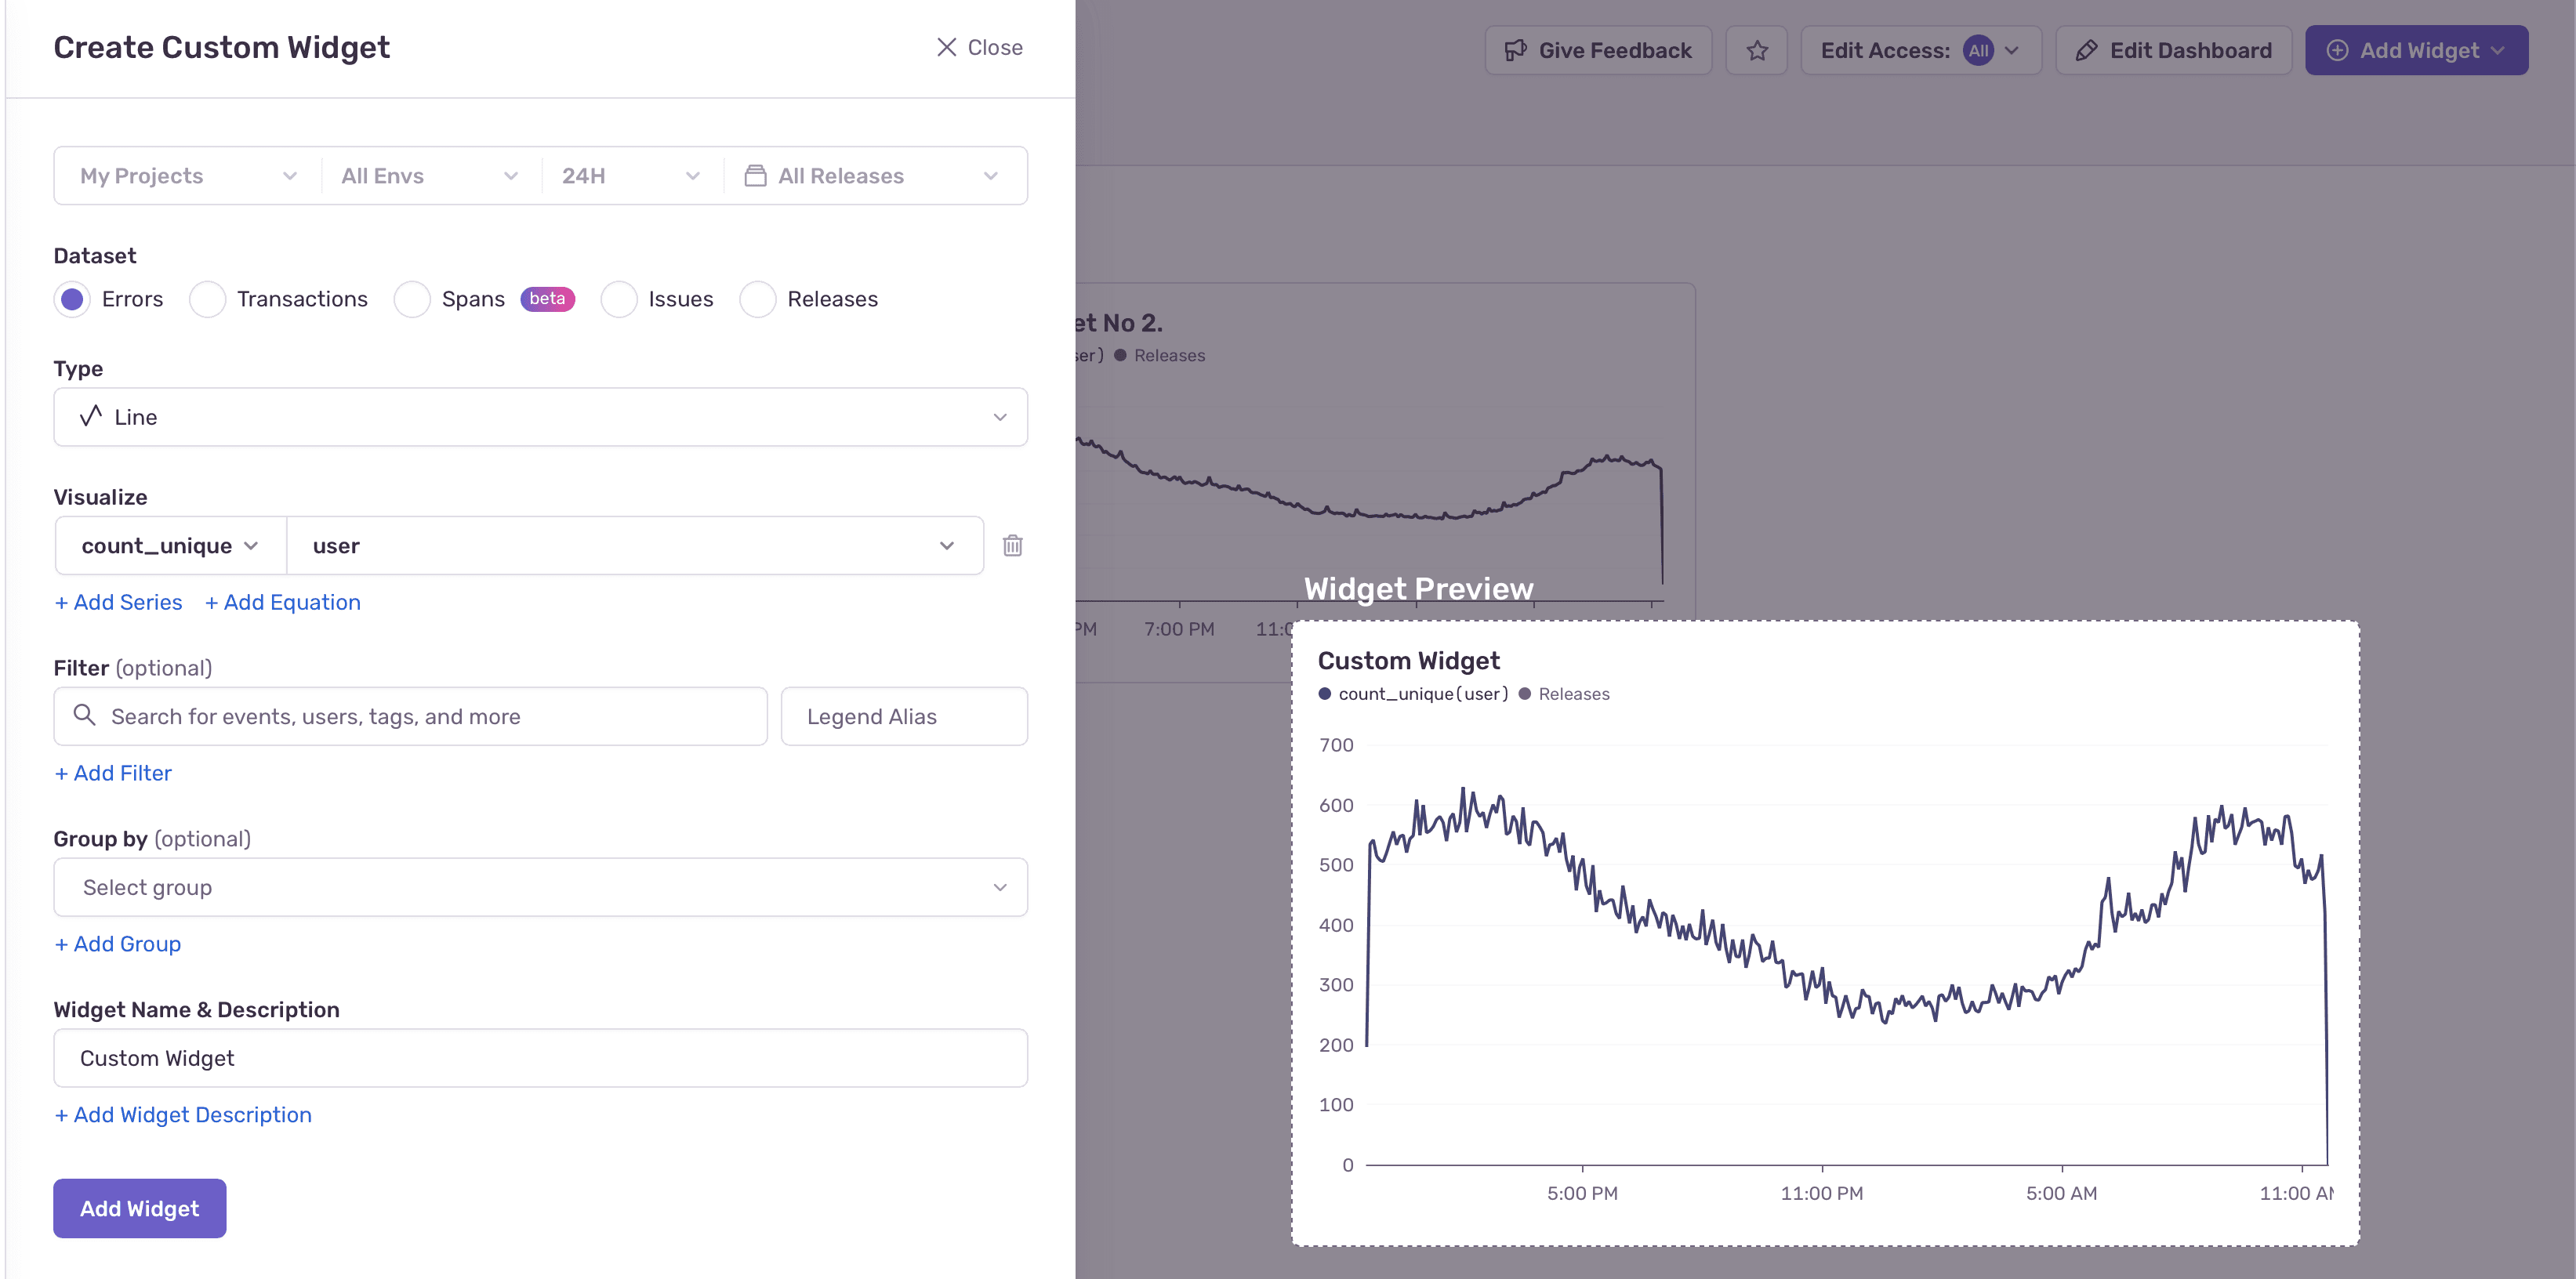Select the Releases dataset radio
Image resolution: width=2576 pixels, height=1279 pixels.
(x=758, y=299)
